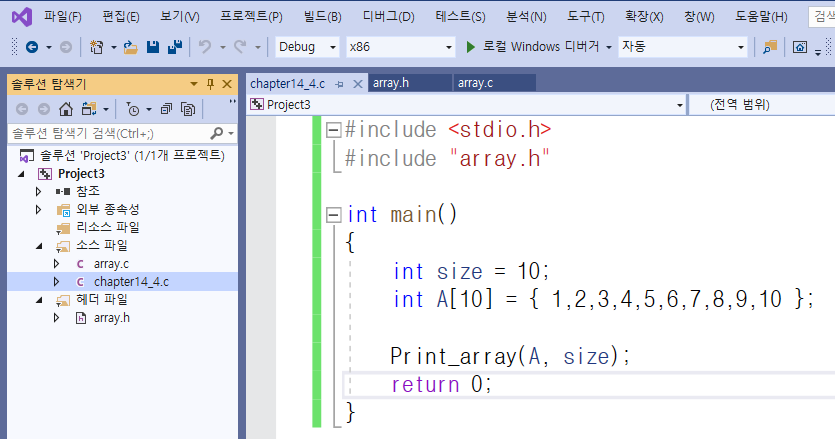Screen dimensions: 835x439
Task: Create a new project icon
Action: pyautogui.click(x=96, y=47)
